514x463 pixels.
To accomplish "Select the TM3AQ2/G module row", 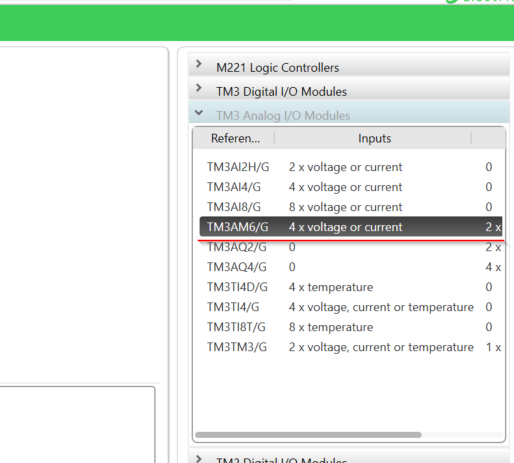I will coord(351,247).
